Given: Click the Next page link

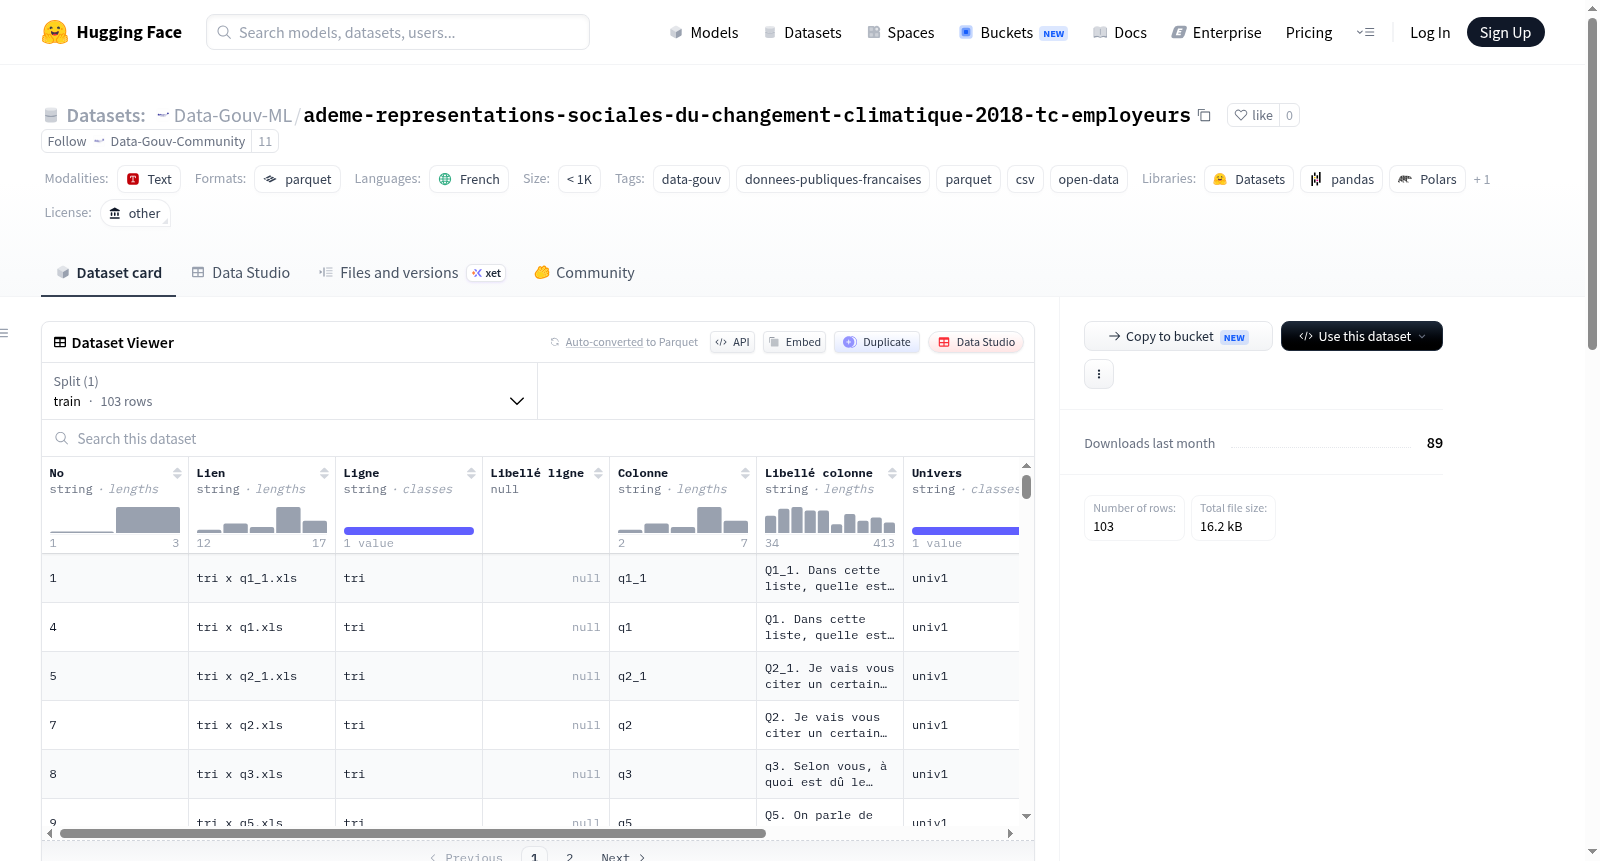Looking at the screenshot, I should pos(623,857).
